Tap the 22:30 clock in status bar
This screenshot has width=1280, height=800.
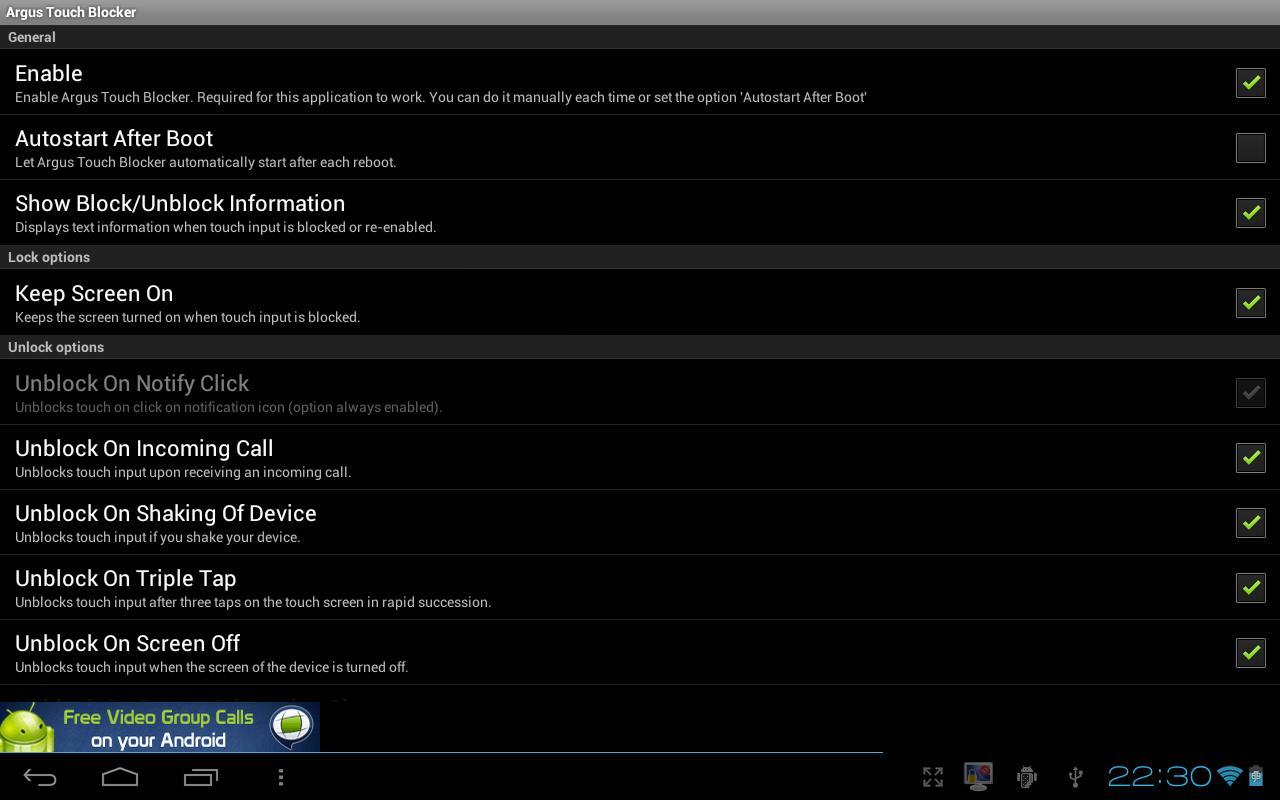click(1159, 776)
